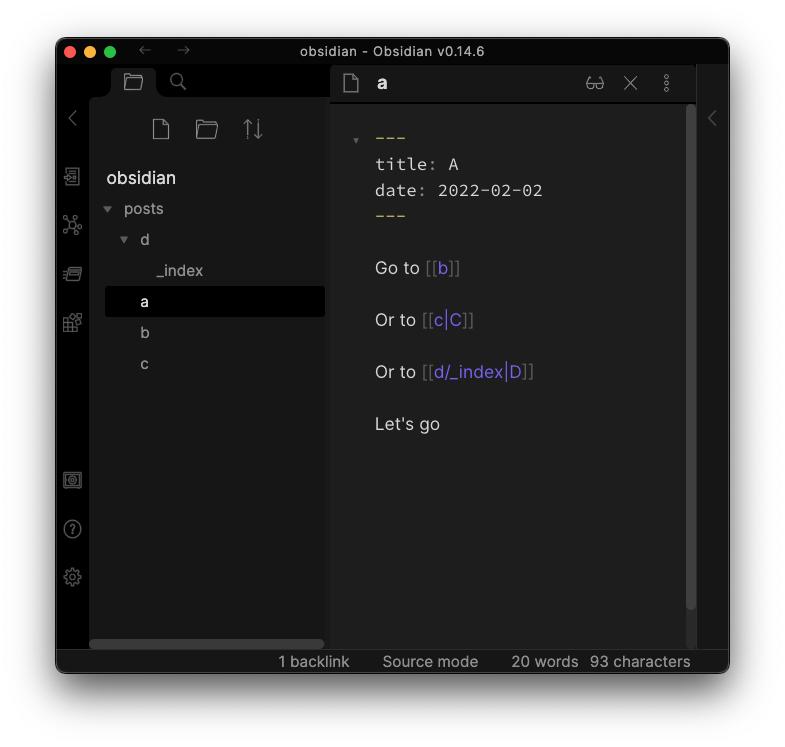This screenshot has width=785, height=747.
Task: Toggle reading view with glasses icon
Action: (x=595, y=83)
